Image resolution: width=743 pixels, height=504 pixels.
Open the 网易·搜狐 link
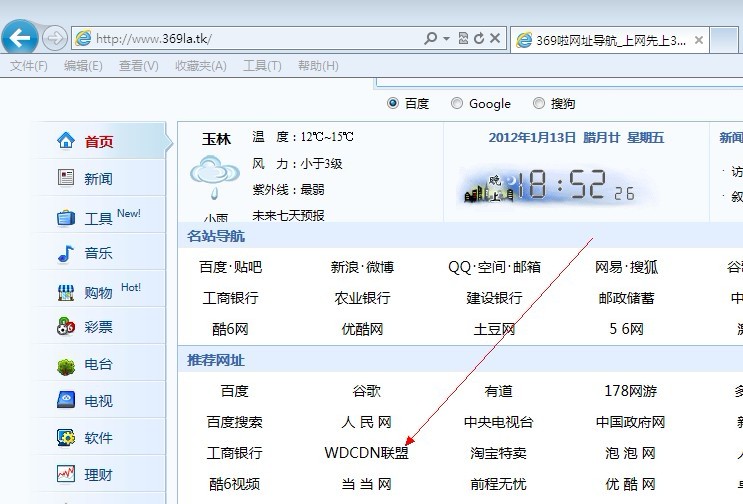(x=626, y=267)
